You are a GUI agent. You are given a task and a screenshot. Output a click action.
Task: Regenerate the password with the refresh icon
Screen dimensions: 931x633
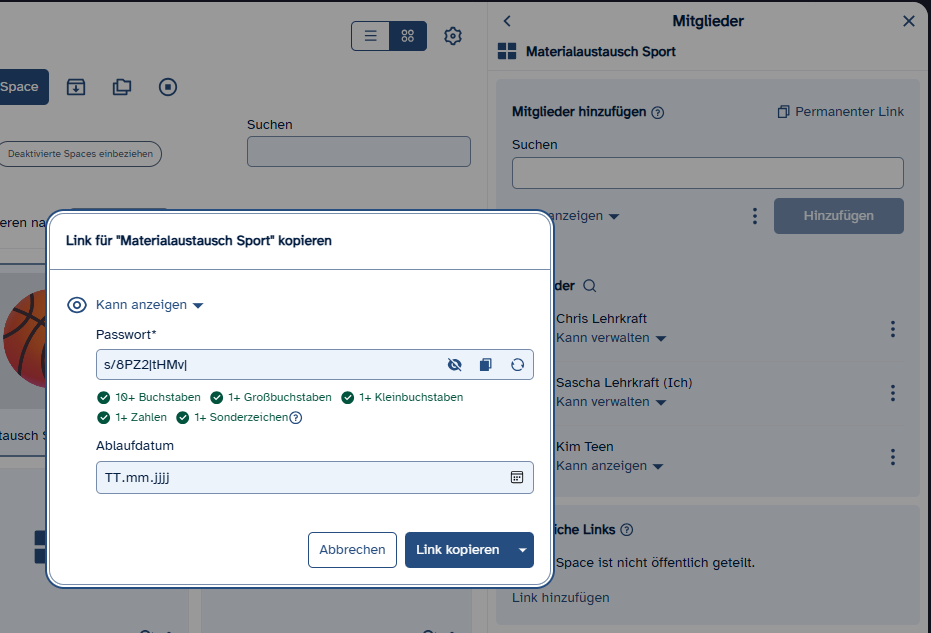(x=517, y=365)
